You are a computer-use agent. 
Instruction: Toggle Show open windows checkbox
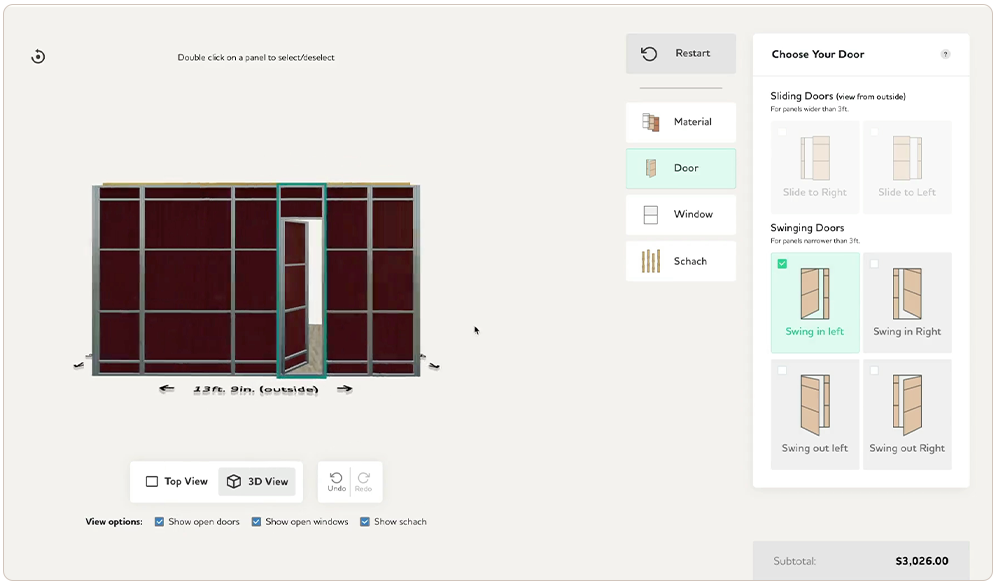[x=256, y=522]
